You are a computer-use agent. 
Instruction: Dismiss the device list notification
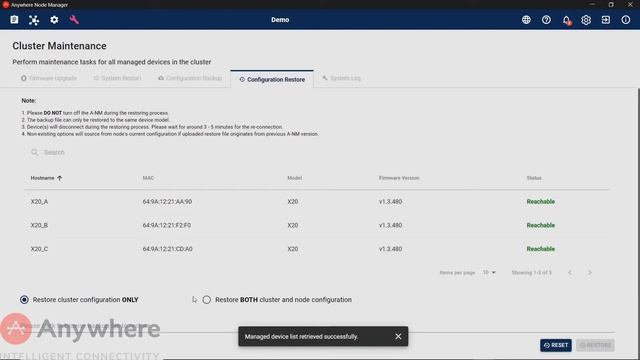(398, 336)
